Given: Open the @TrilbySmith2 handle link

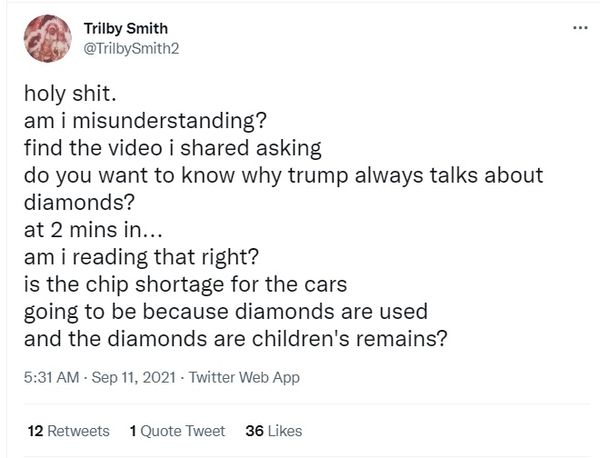Looking at the screenshot, I should tap(131, 49).
